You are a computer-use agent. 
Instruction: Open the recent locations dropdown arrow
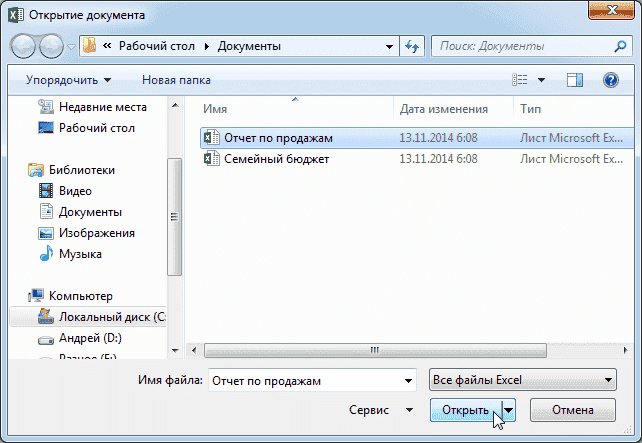72,47
